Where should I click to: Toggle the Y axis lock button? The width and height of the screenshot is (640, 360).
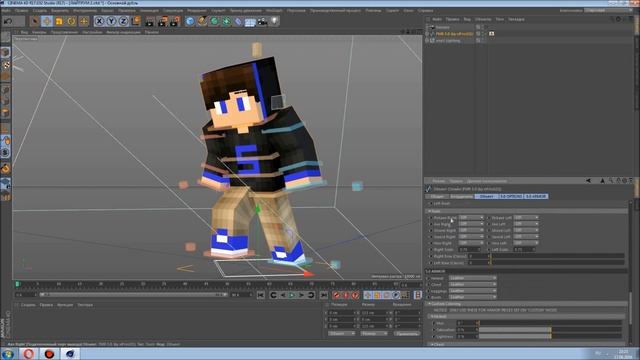(x=111, y=21)
